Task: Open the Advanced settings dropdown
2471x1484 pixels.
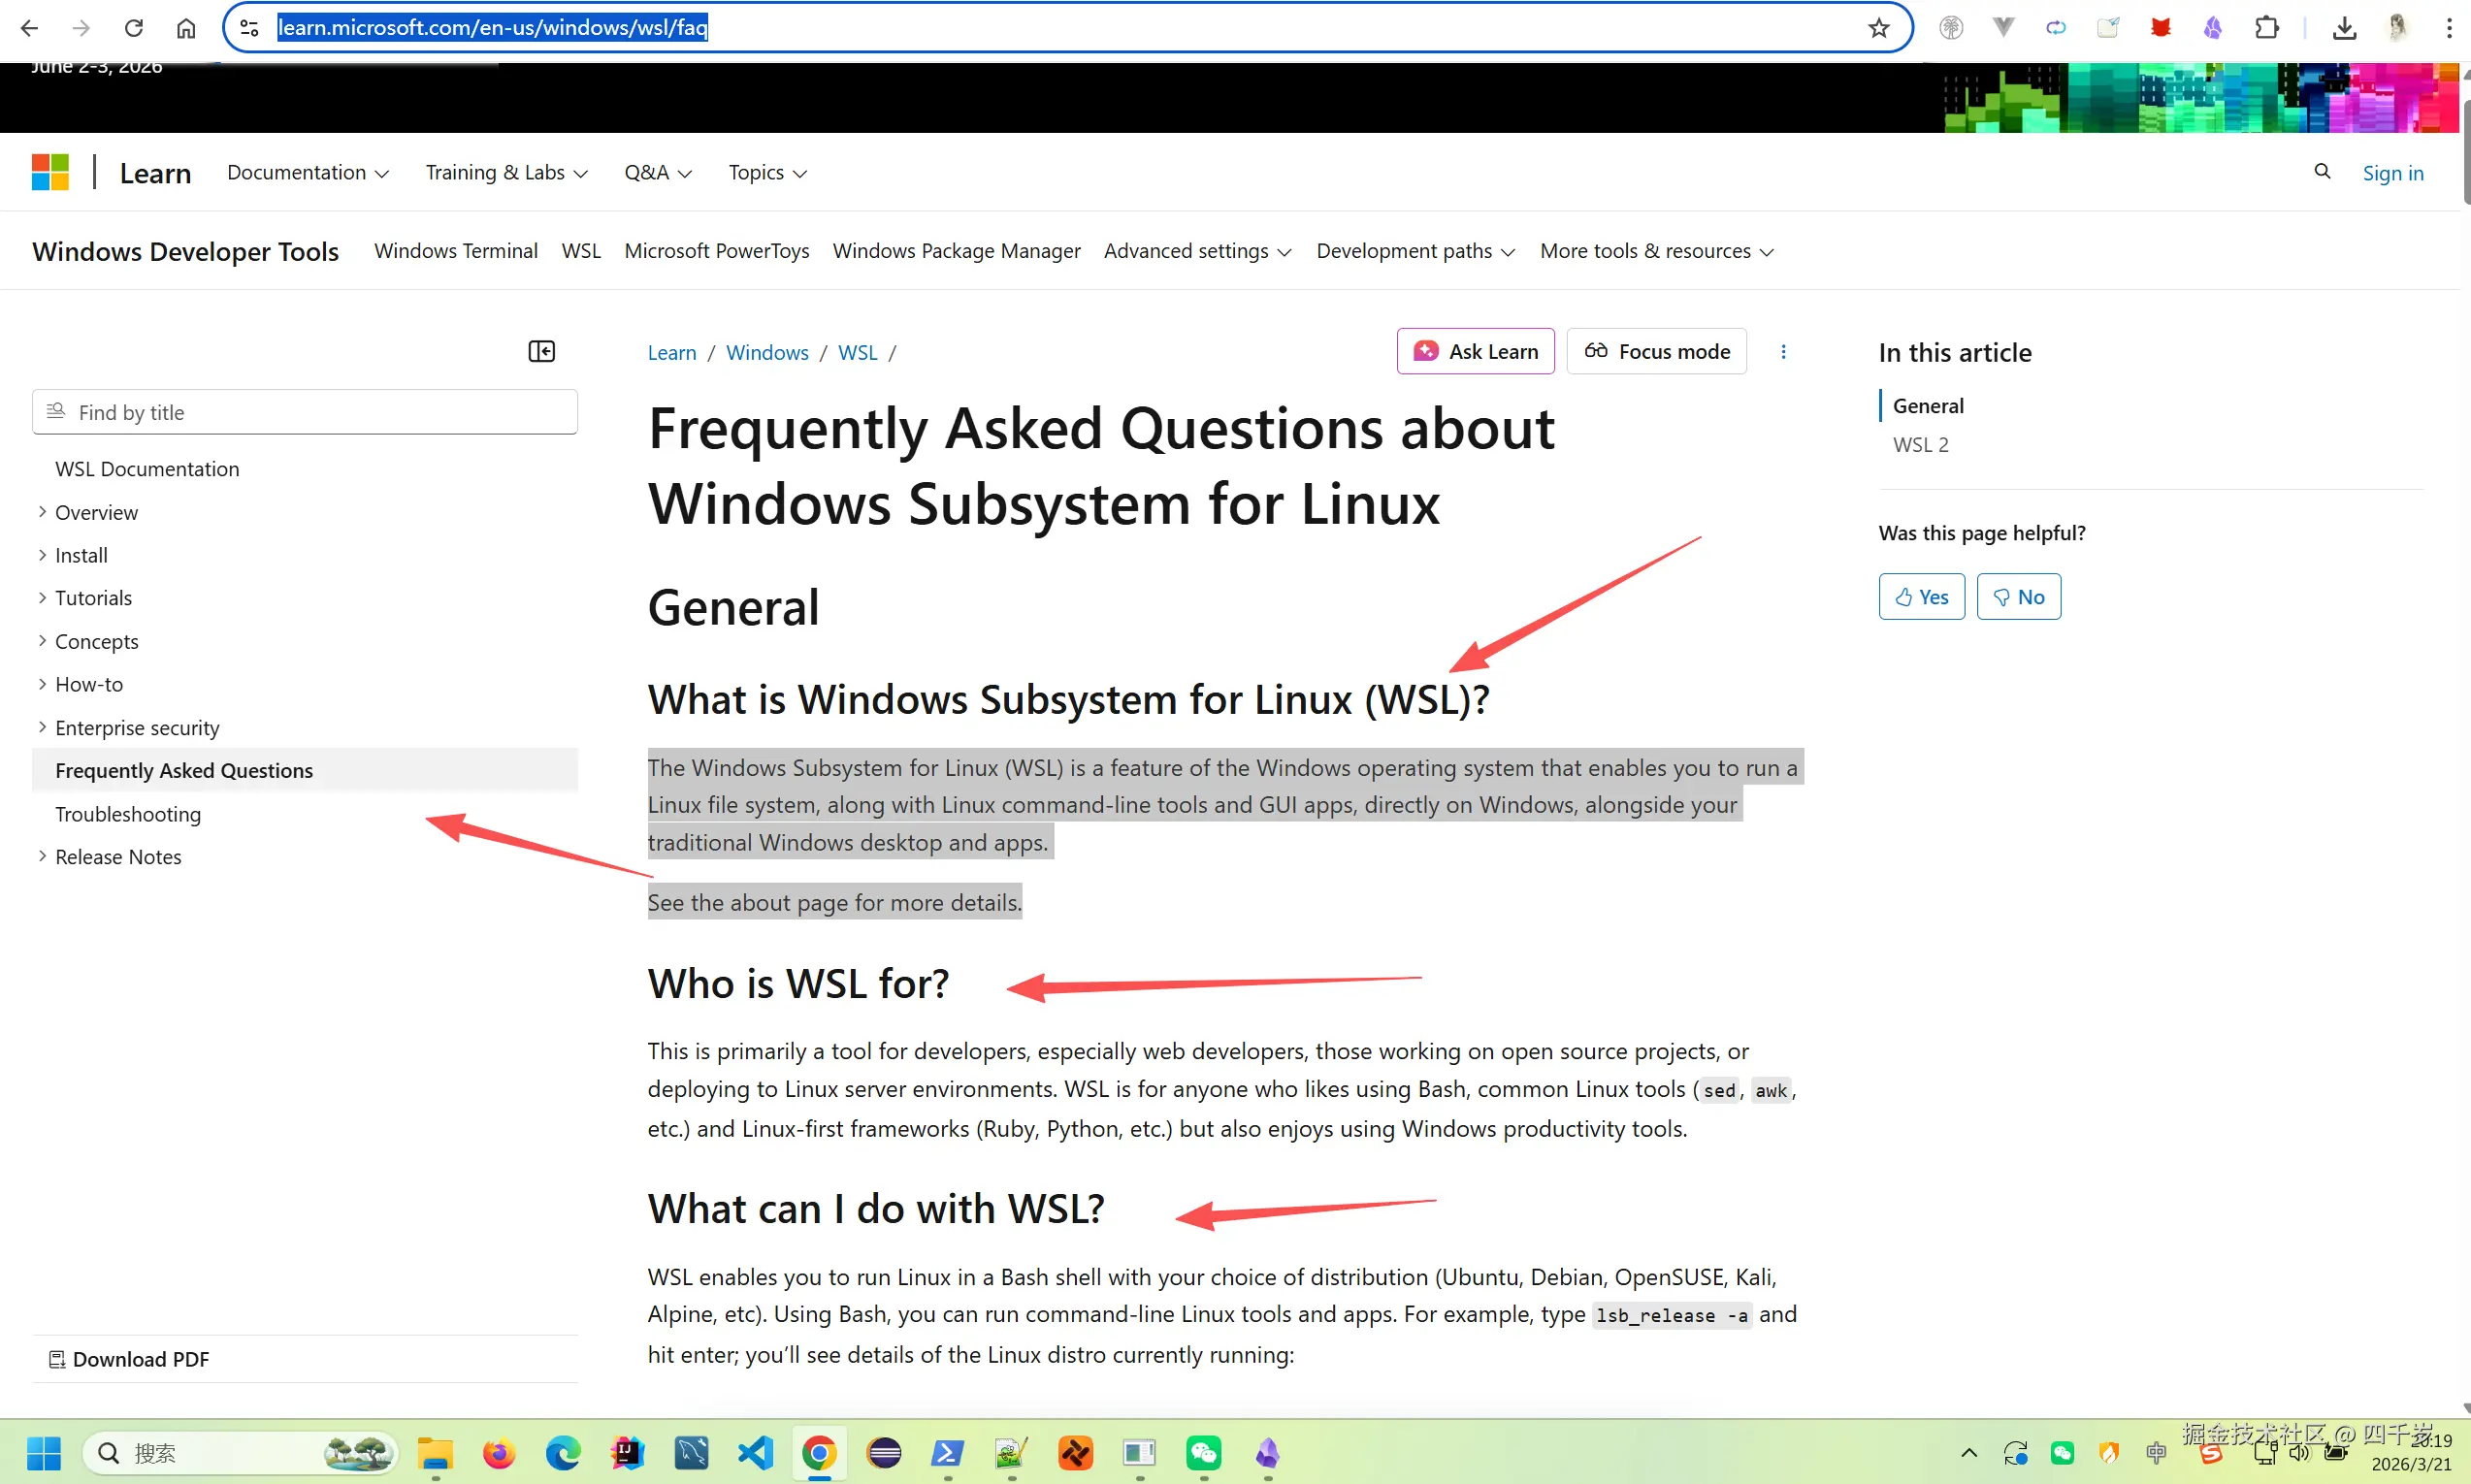Action: (1197, 251)
